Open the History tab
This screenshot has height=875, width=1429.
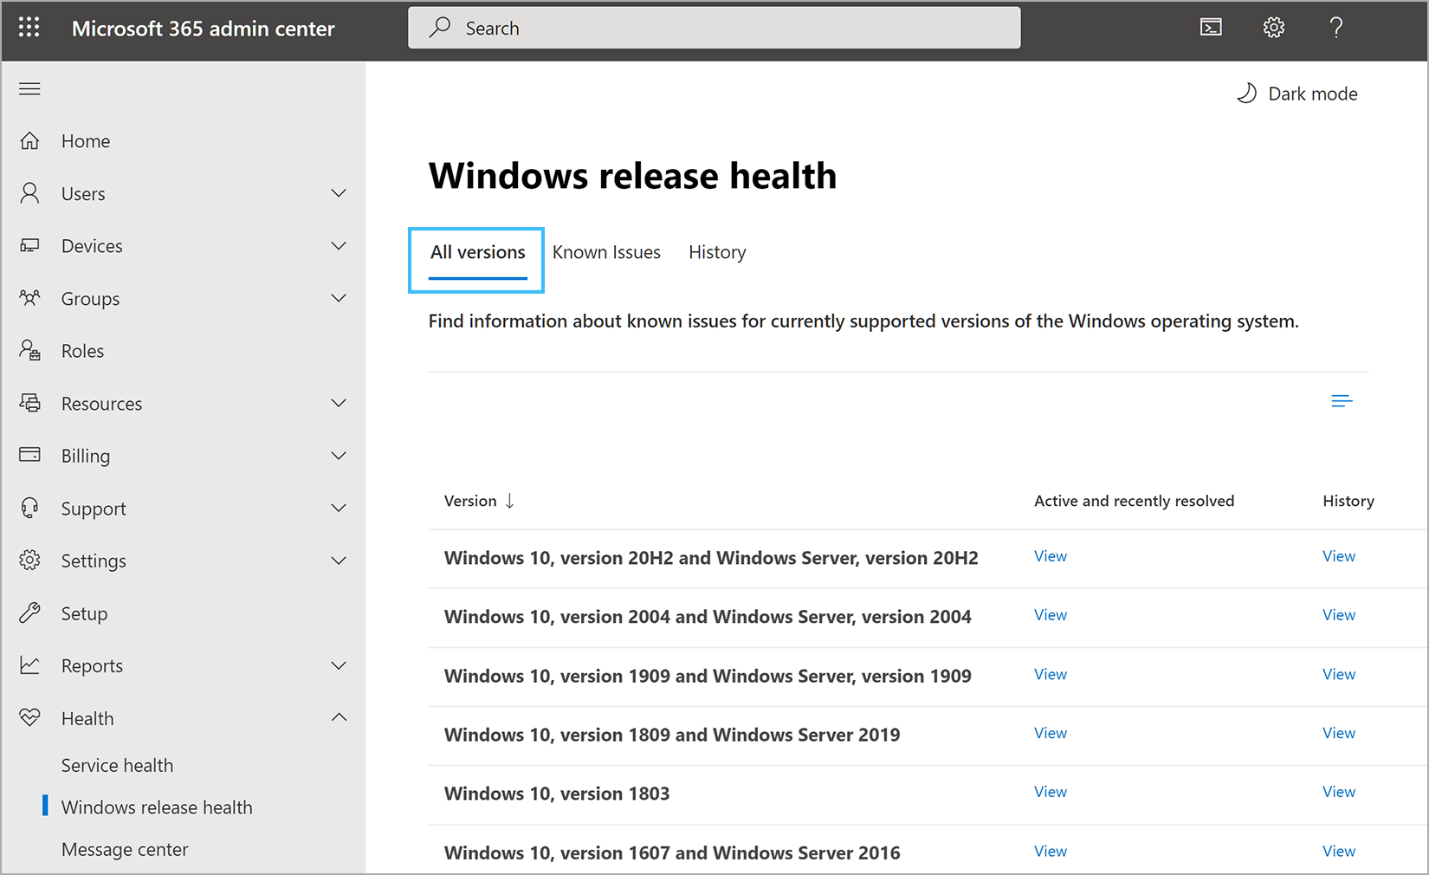pyautogui.click(x=717, y=252)
